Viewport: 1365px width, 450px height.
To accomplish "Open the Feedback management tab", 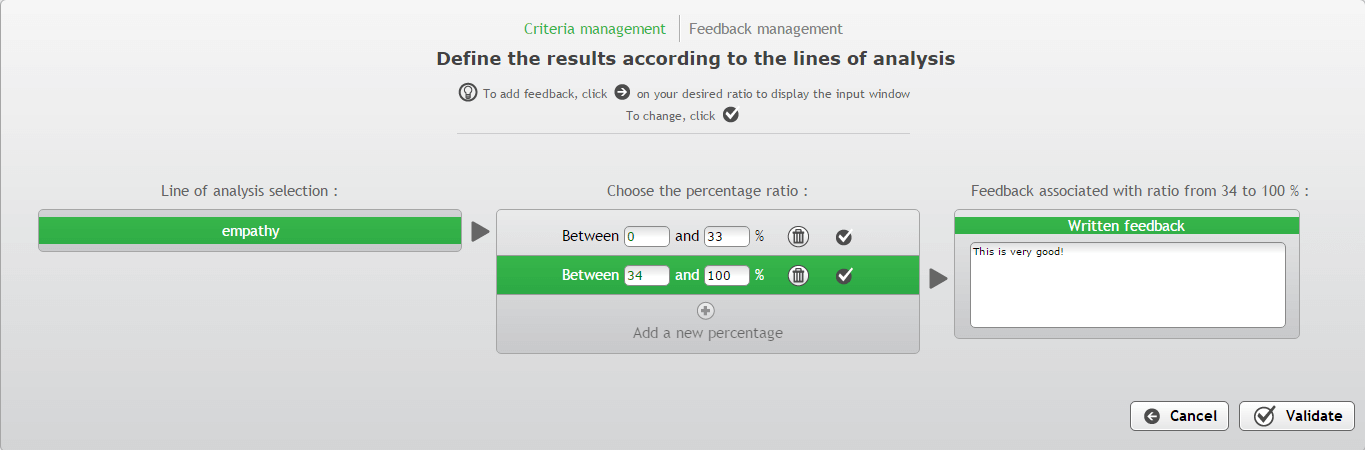I will (766, 29).
